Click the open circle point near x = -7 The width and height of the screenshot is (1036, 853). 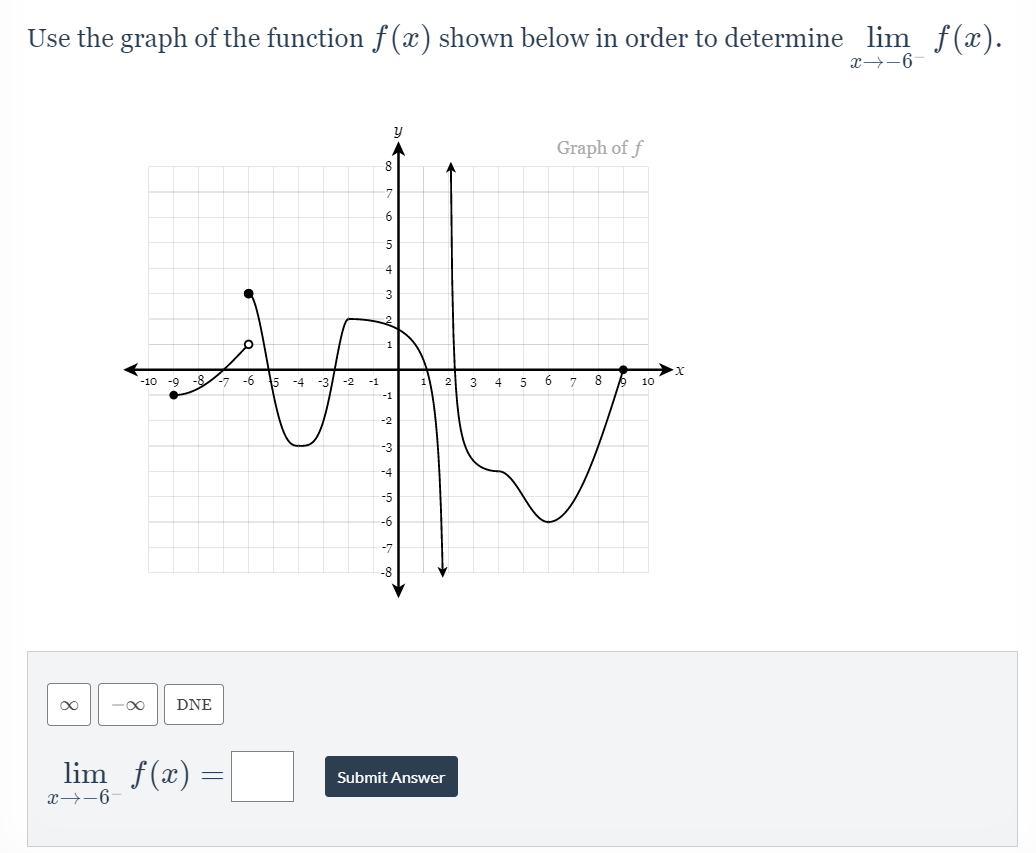point(249,344)
